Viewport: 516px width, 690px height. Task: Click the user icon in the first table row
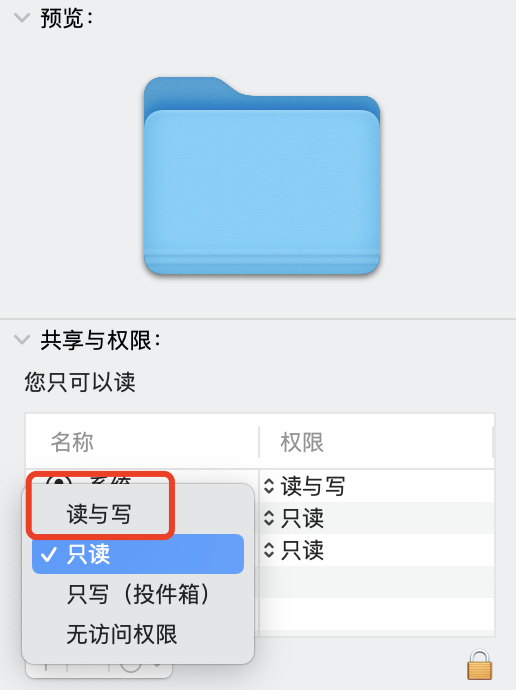coord(59,480)
